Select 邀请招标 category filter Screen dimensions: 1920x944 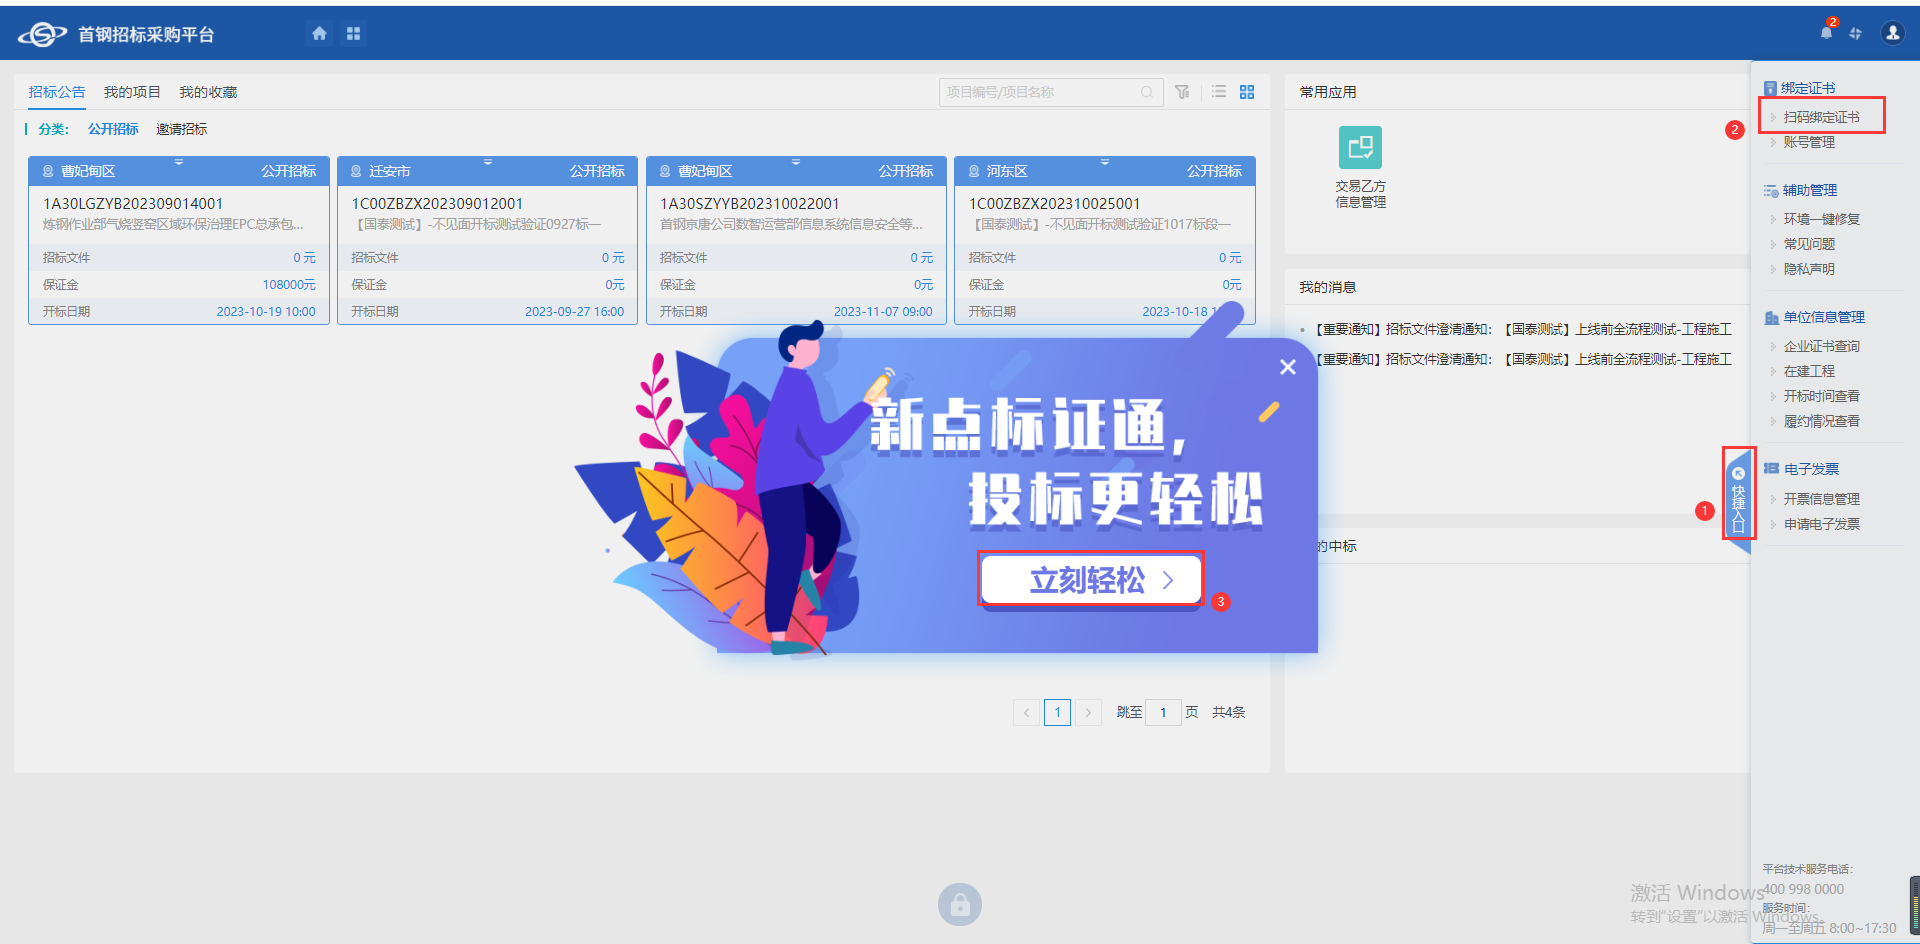(181, 129)
